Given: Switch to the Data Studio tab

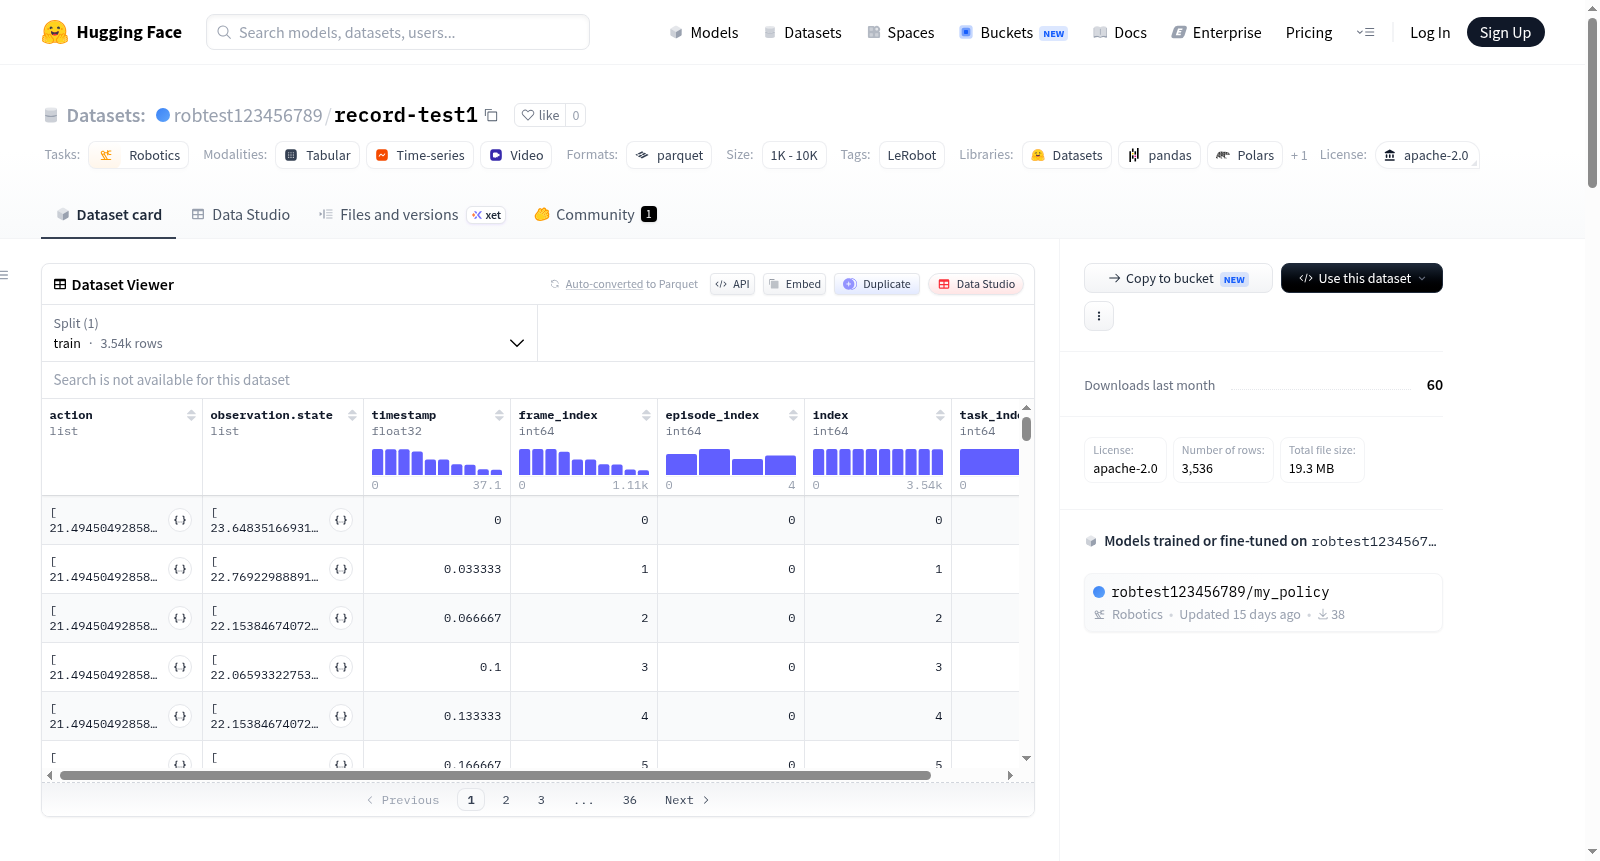Looking at the screenshot, I should click(240, 214).
